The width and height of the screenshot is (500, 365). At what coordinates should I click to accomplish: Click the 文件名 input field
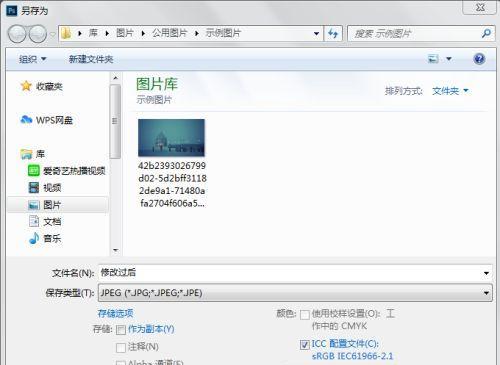tap(290, 273)
